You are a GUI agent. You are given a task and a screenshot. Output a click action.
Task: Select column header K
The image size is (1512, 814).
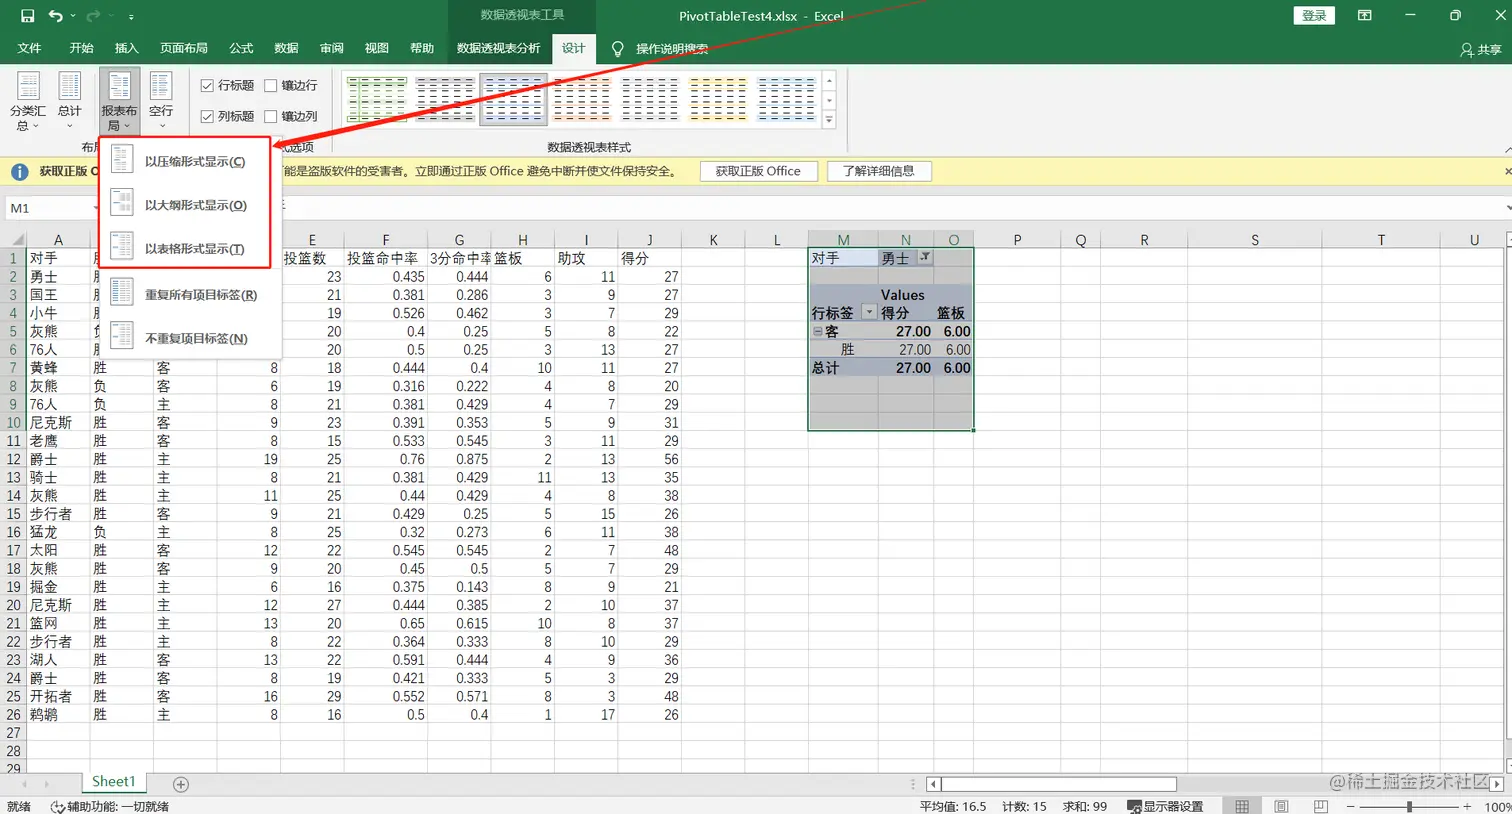713,239
